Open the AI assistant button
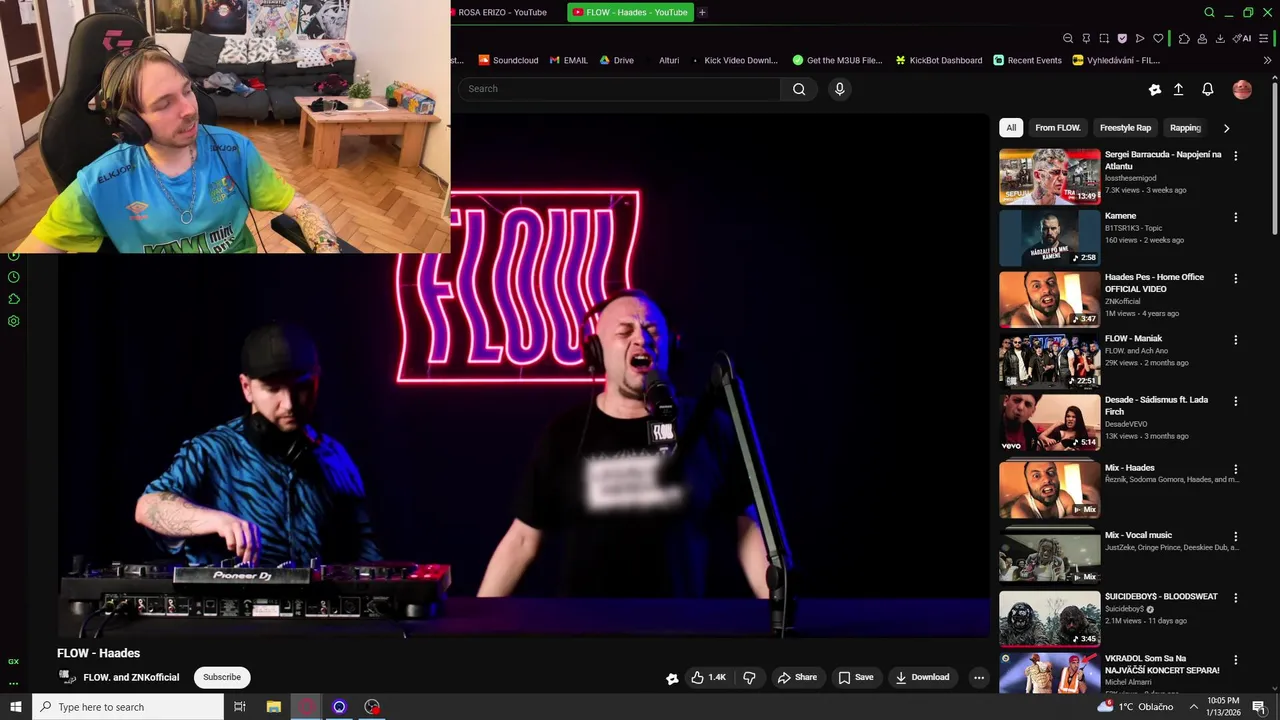 point(1242,38)
